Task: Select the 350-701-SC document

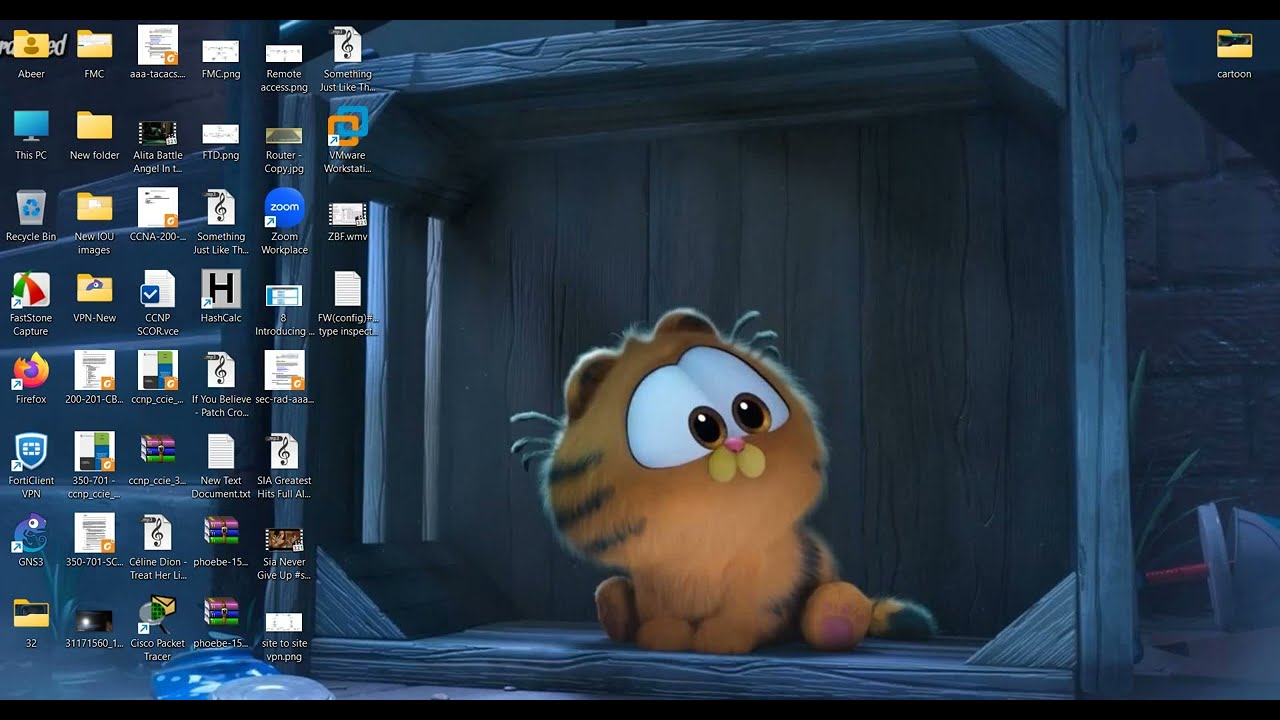Action: click(x=94, y=541)
